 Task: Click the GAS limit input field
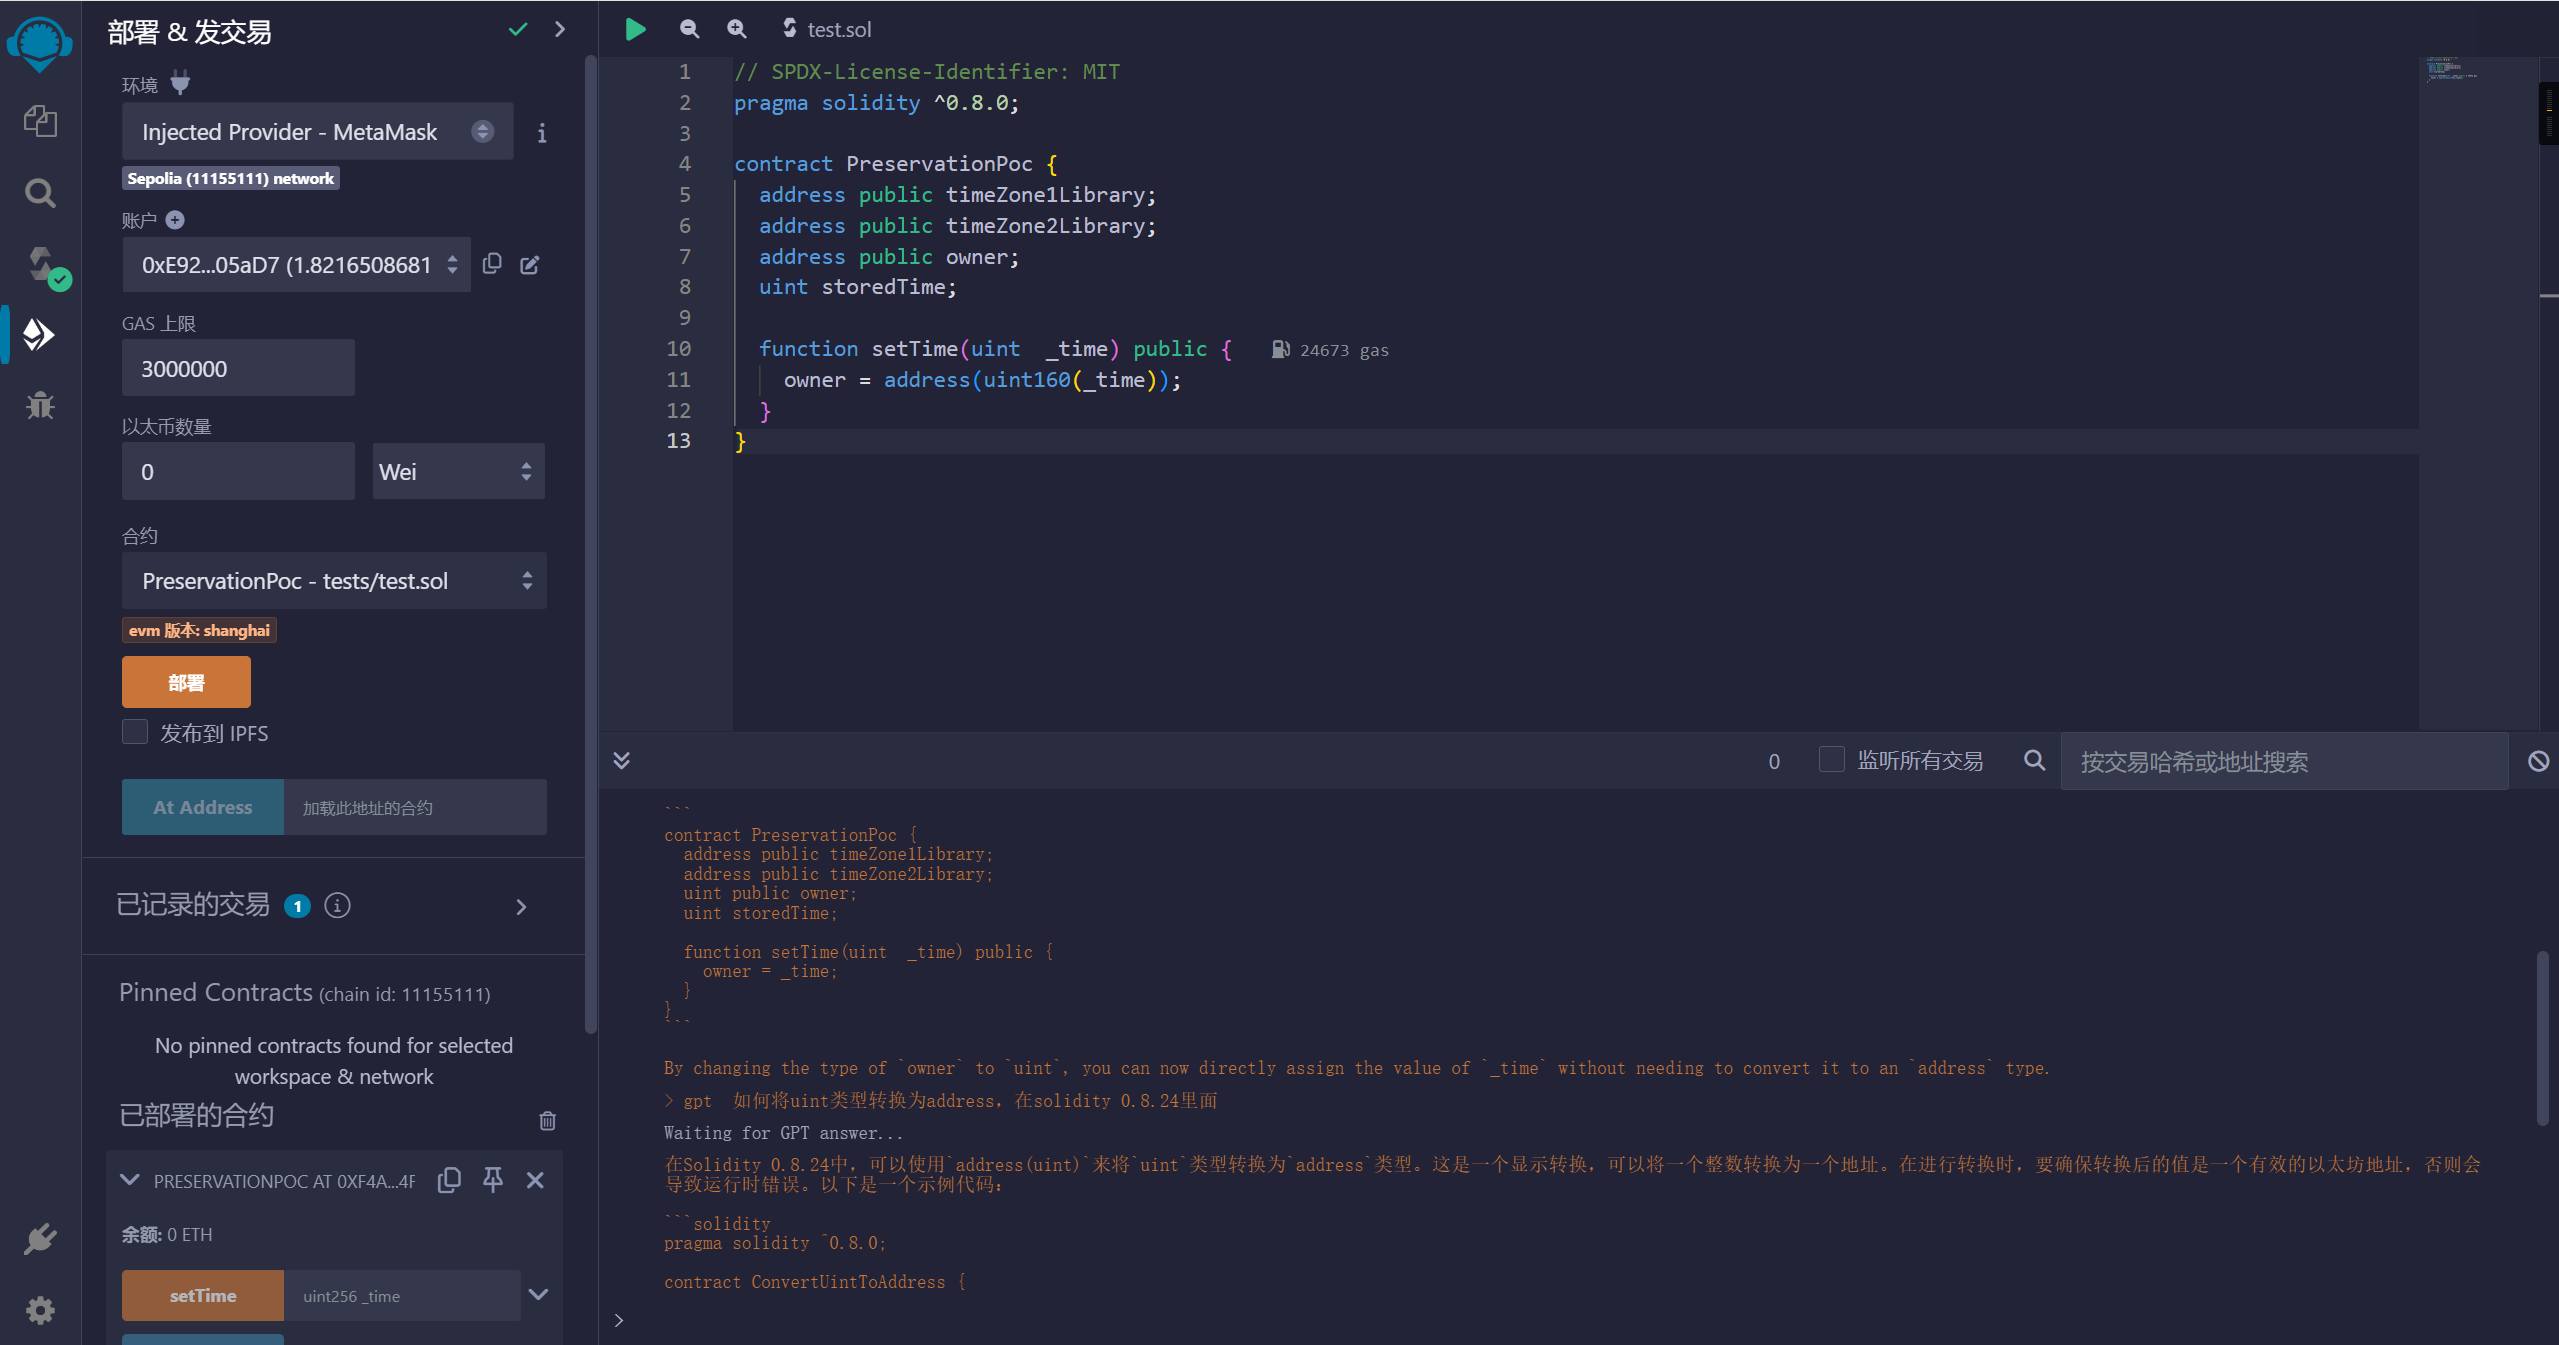239,367
